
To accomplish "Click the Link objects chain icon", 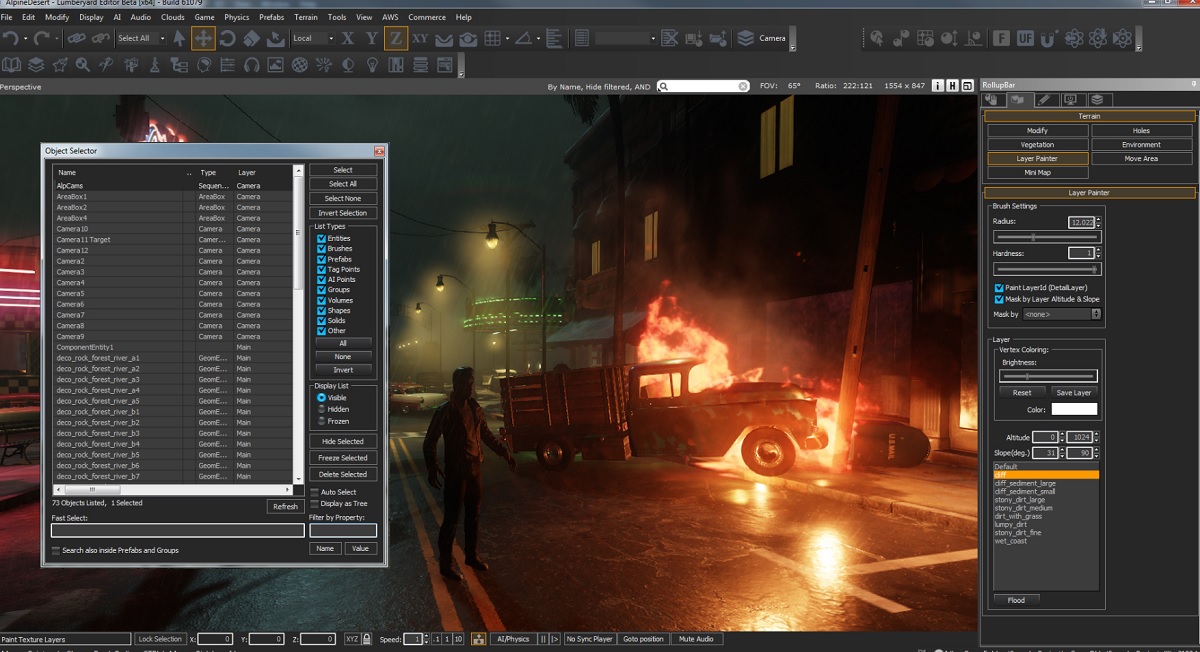I will (76, 38).
